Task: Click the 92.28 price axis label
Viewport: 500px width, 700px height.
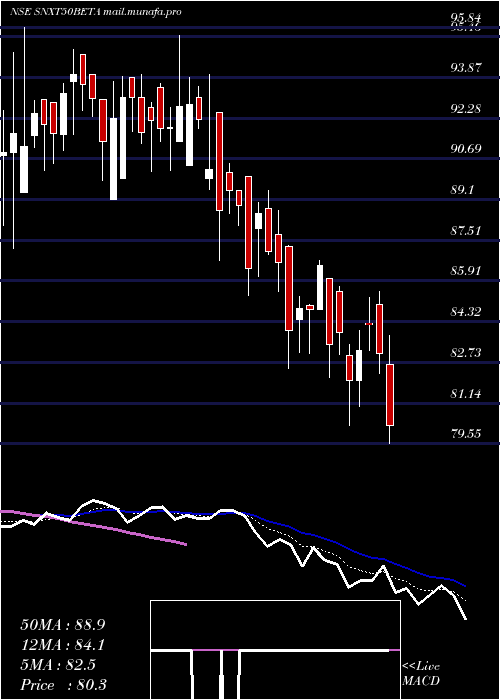Action: pos(466,108)
